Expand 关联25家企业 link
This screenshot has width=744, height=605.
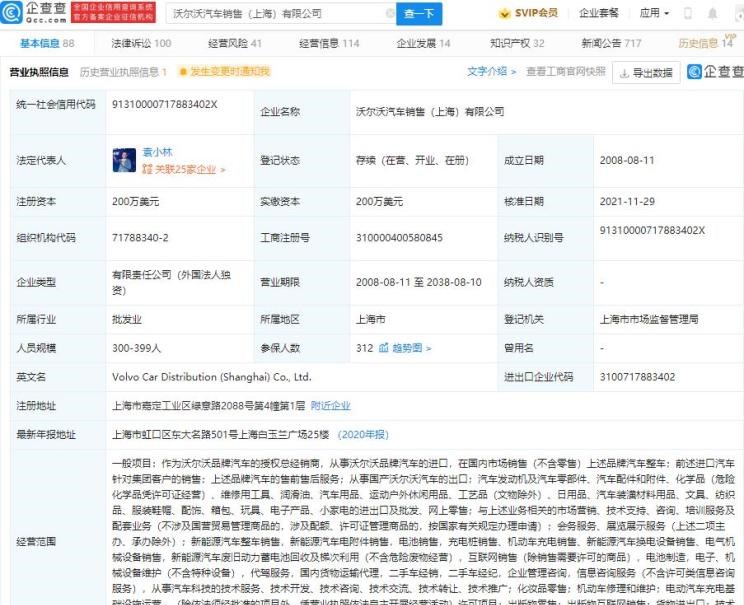(185, 169)
